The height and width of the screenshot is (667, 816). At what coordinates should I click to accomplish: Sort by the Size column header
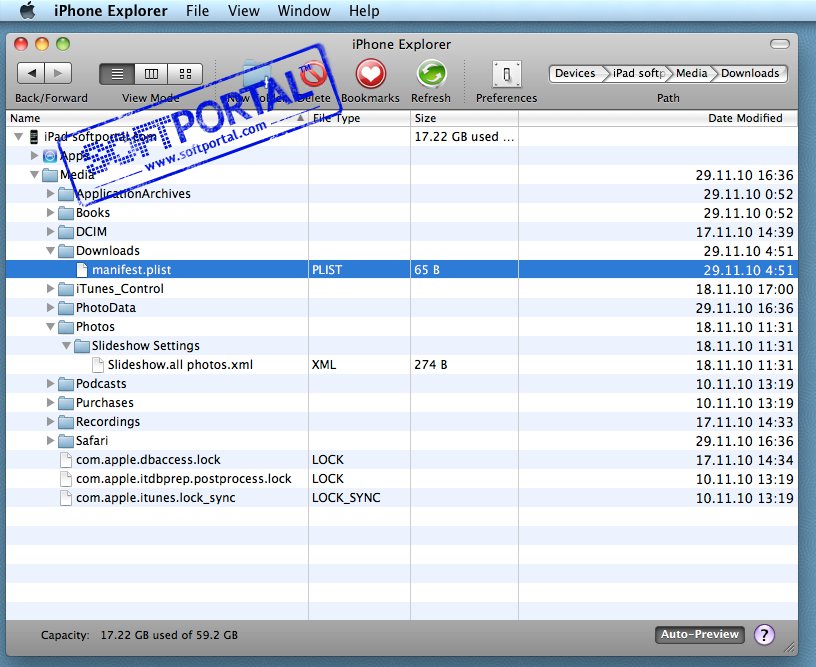(464, 118)
